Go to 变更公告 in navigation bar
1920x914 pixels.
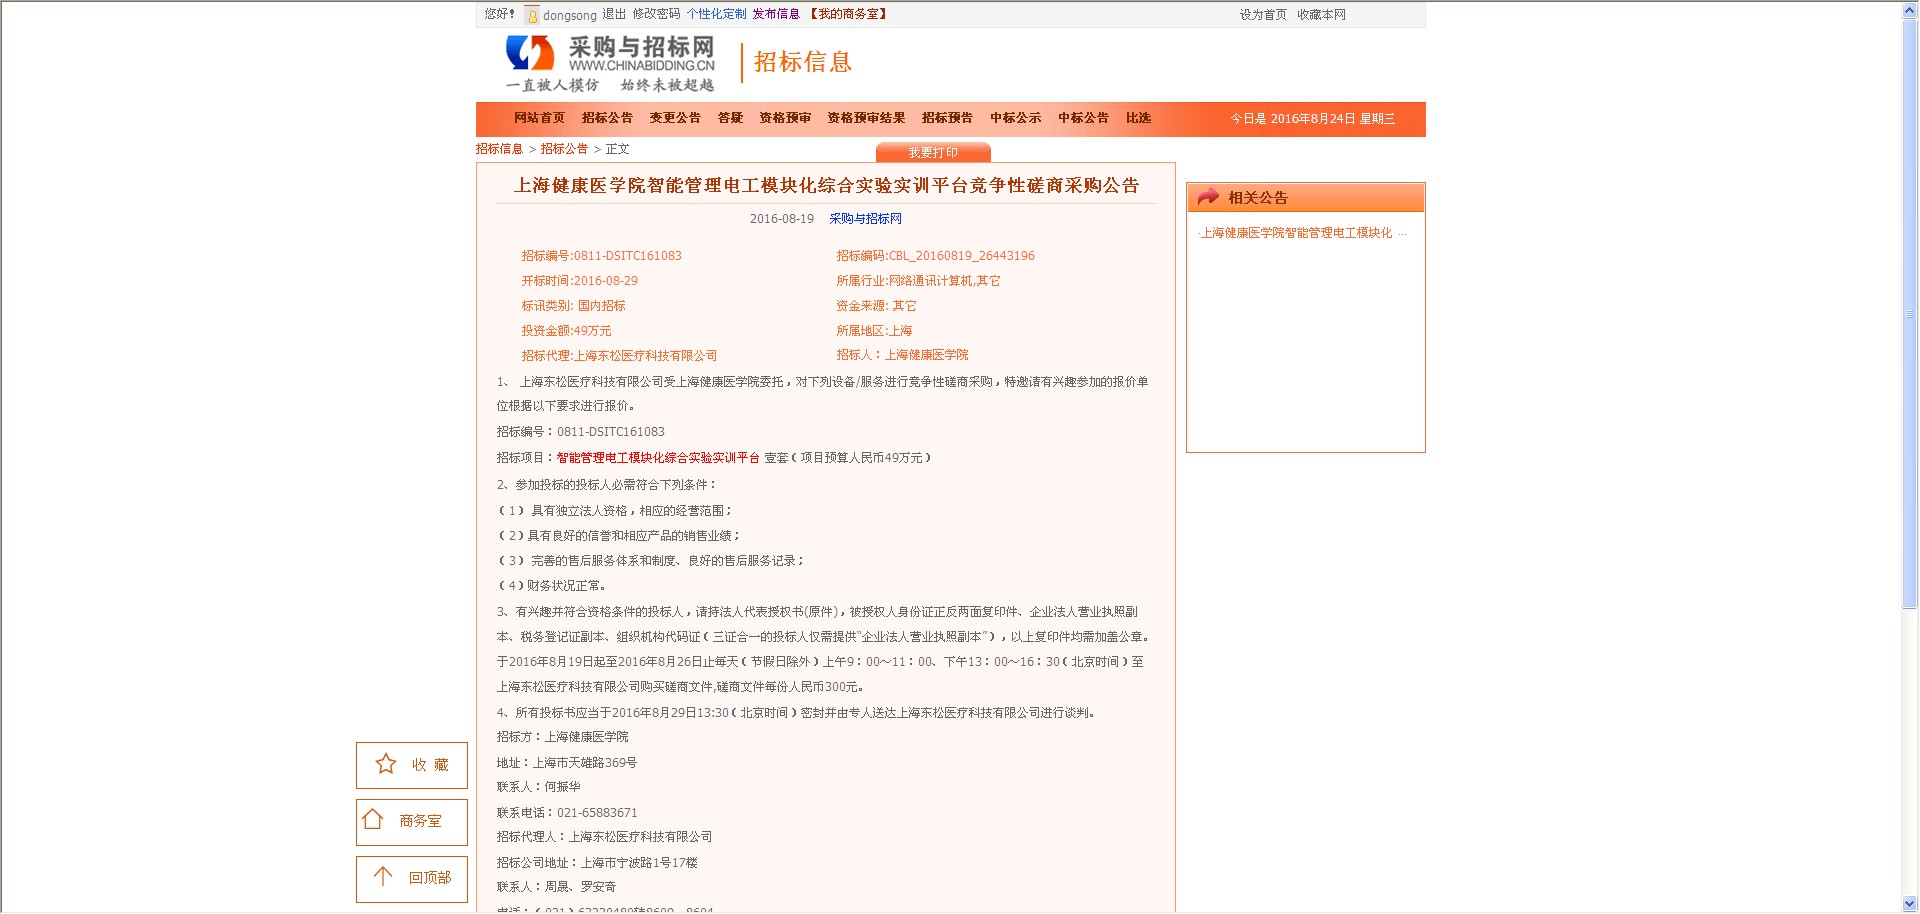(x=675, y=118)
